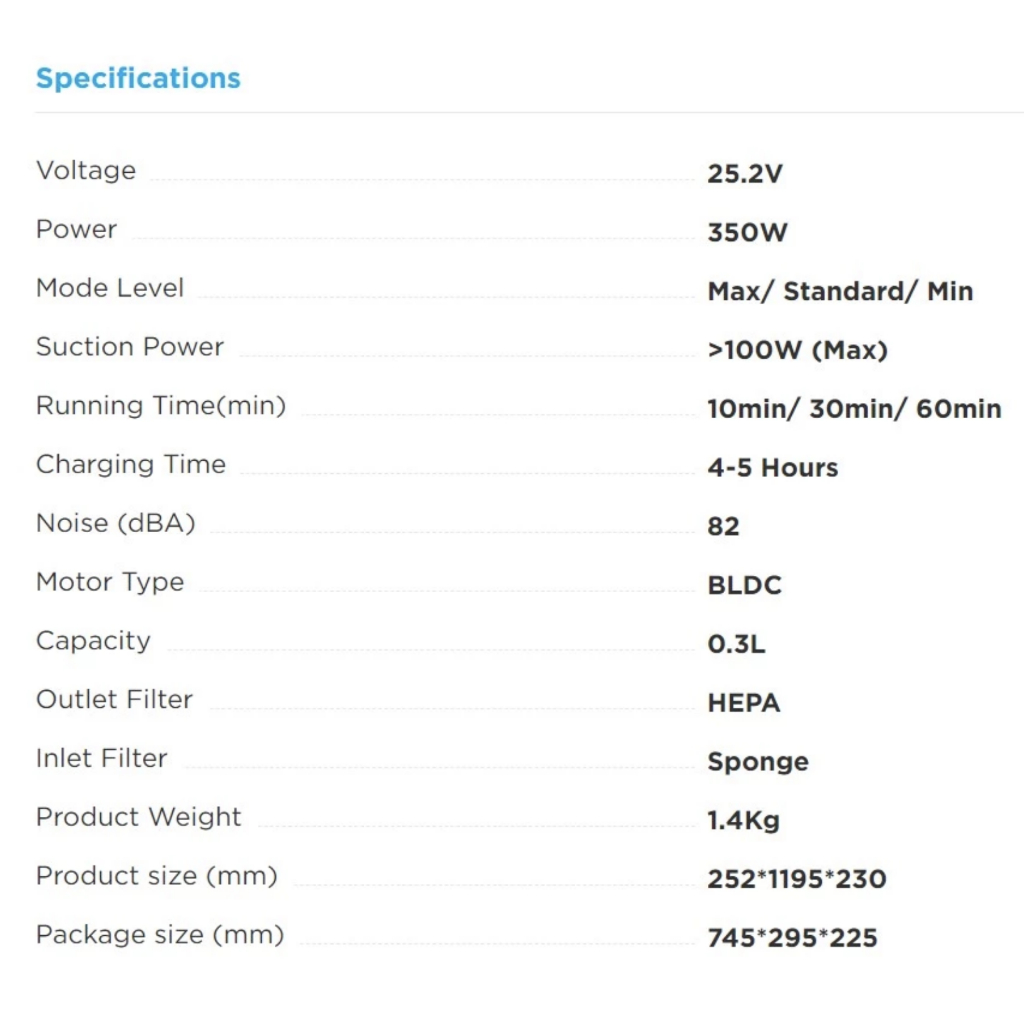The height and width of the screenshot is (1024, 1024).
Task: Click the 4-5 Hours charging value
Action: click(x=772, y=468)
